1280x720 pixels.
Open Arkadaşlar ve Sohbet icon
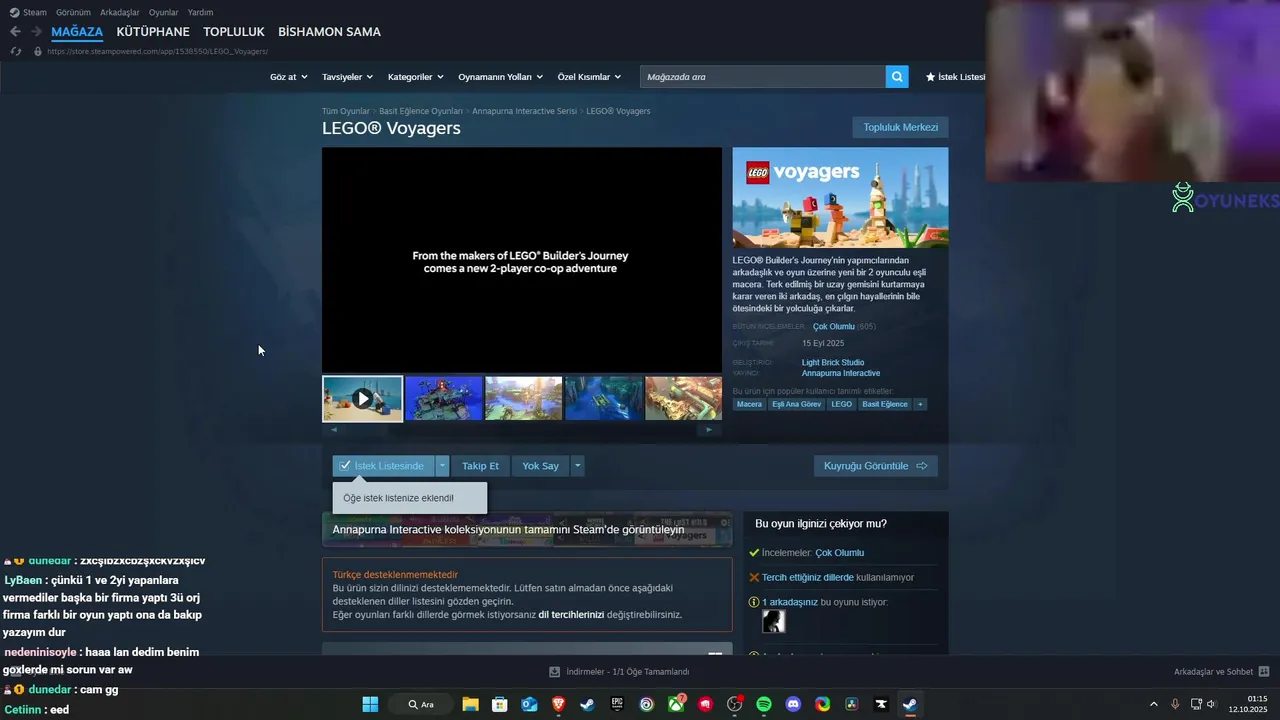point(1264,672)
